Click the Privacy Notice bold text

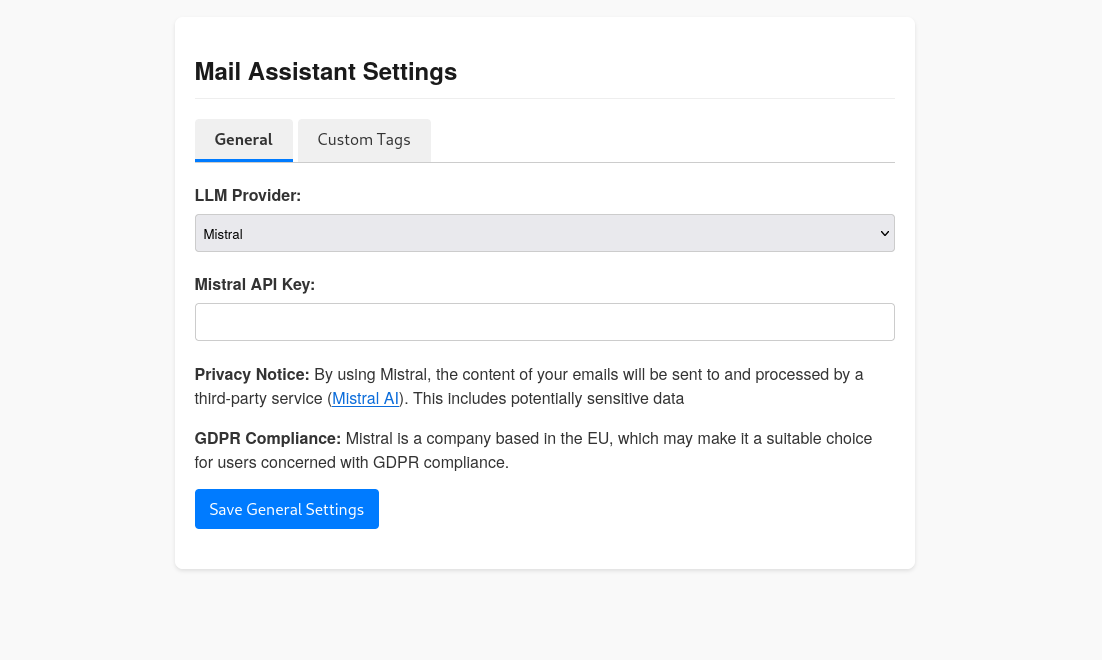pyautogui.click(x=252, y=375)
